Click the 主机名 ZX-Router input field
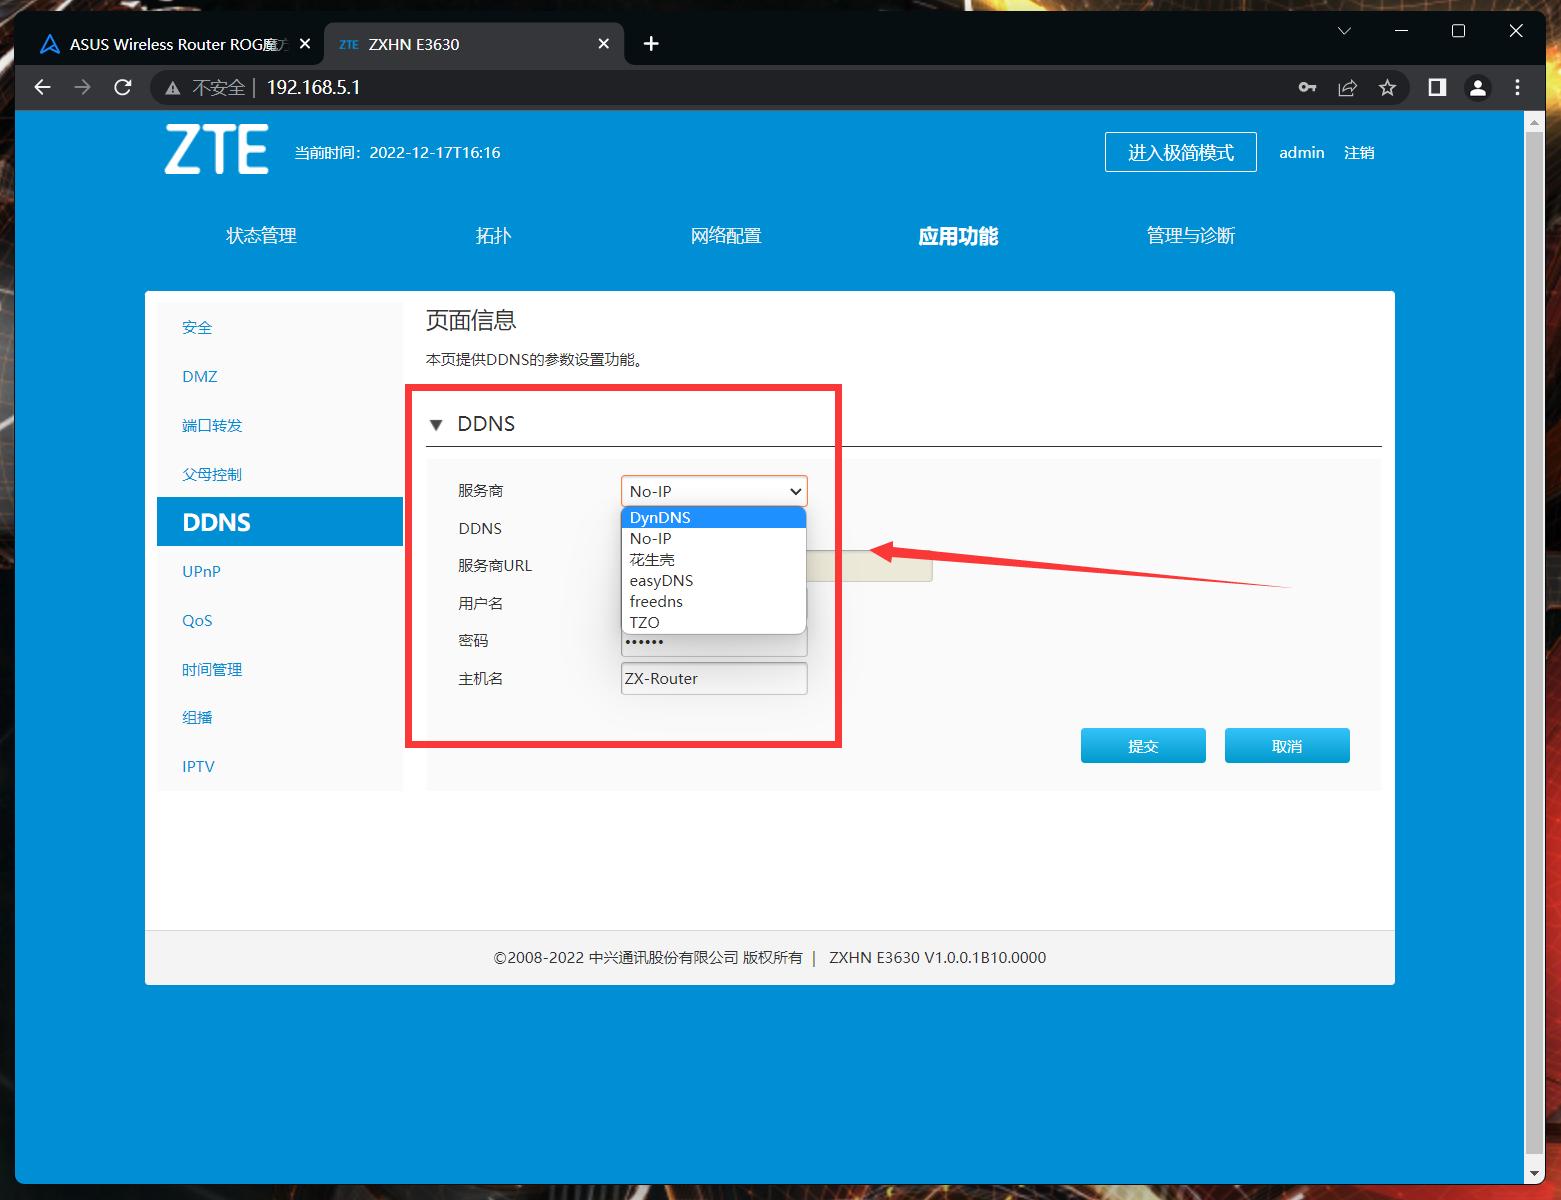 (714, 678)
